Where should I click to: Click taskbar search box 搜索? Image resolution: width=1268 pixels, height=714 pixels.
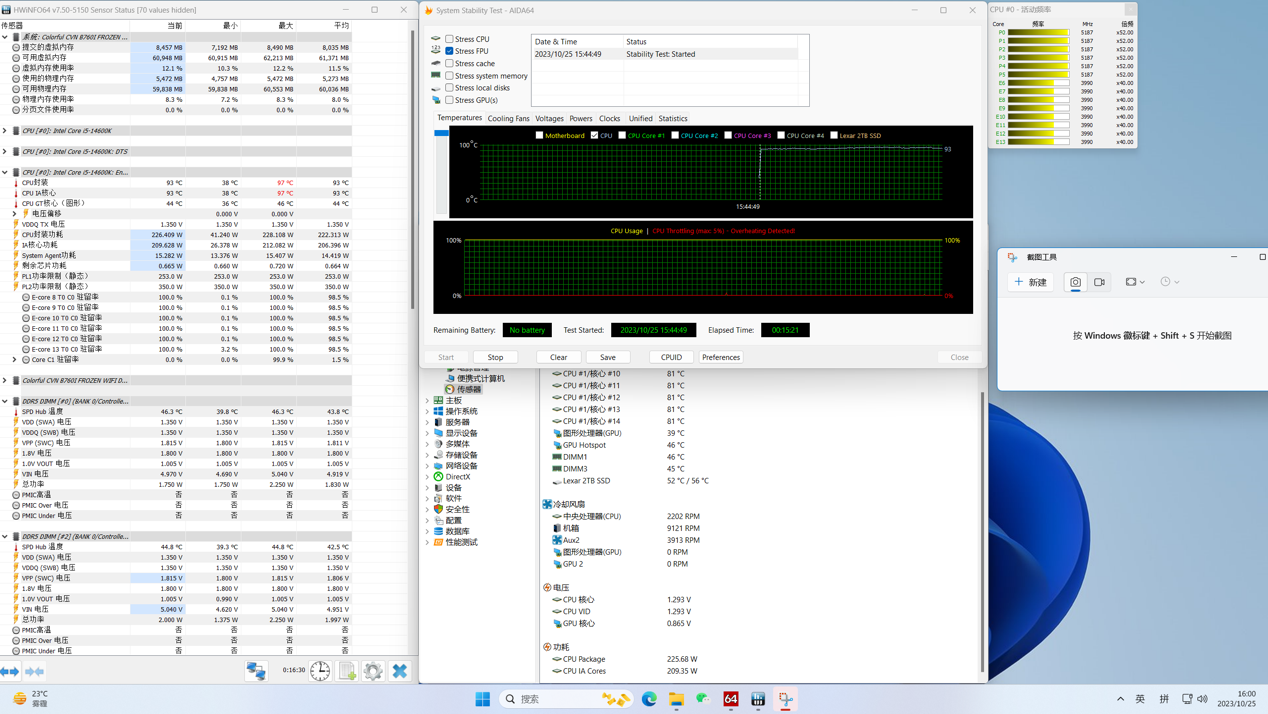click(x=568, y=699)
